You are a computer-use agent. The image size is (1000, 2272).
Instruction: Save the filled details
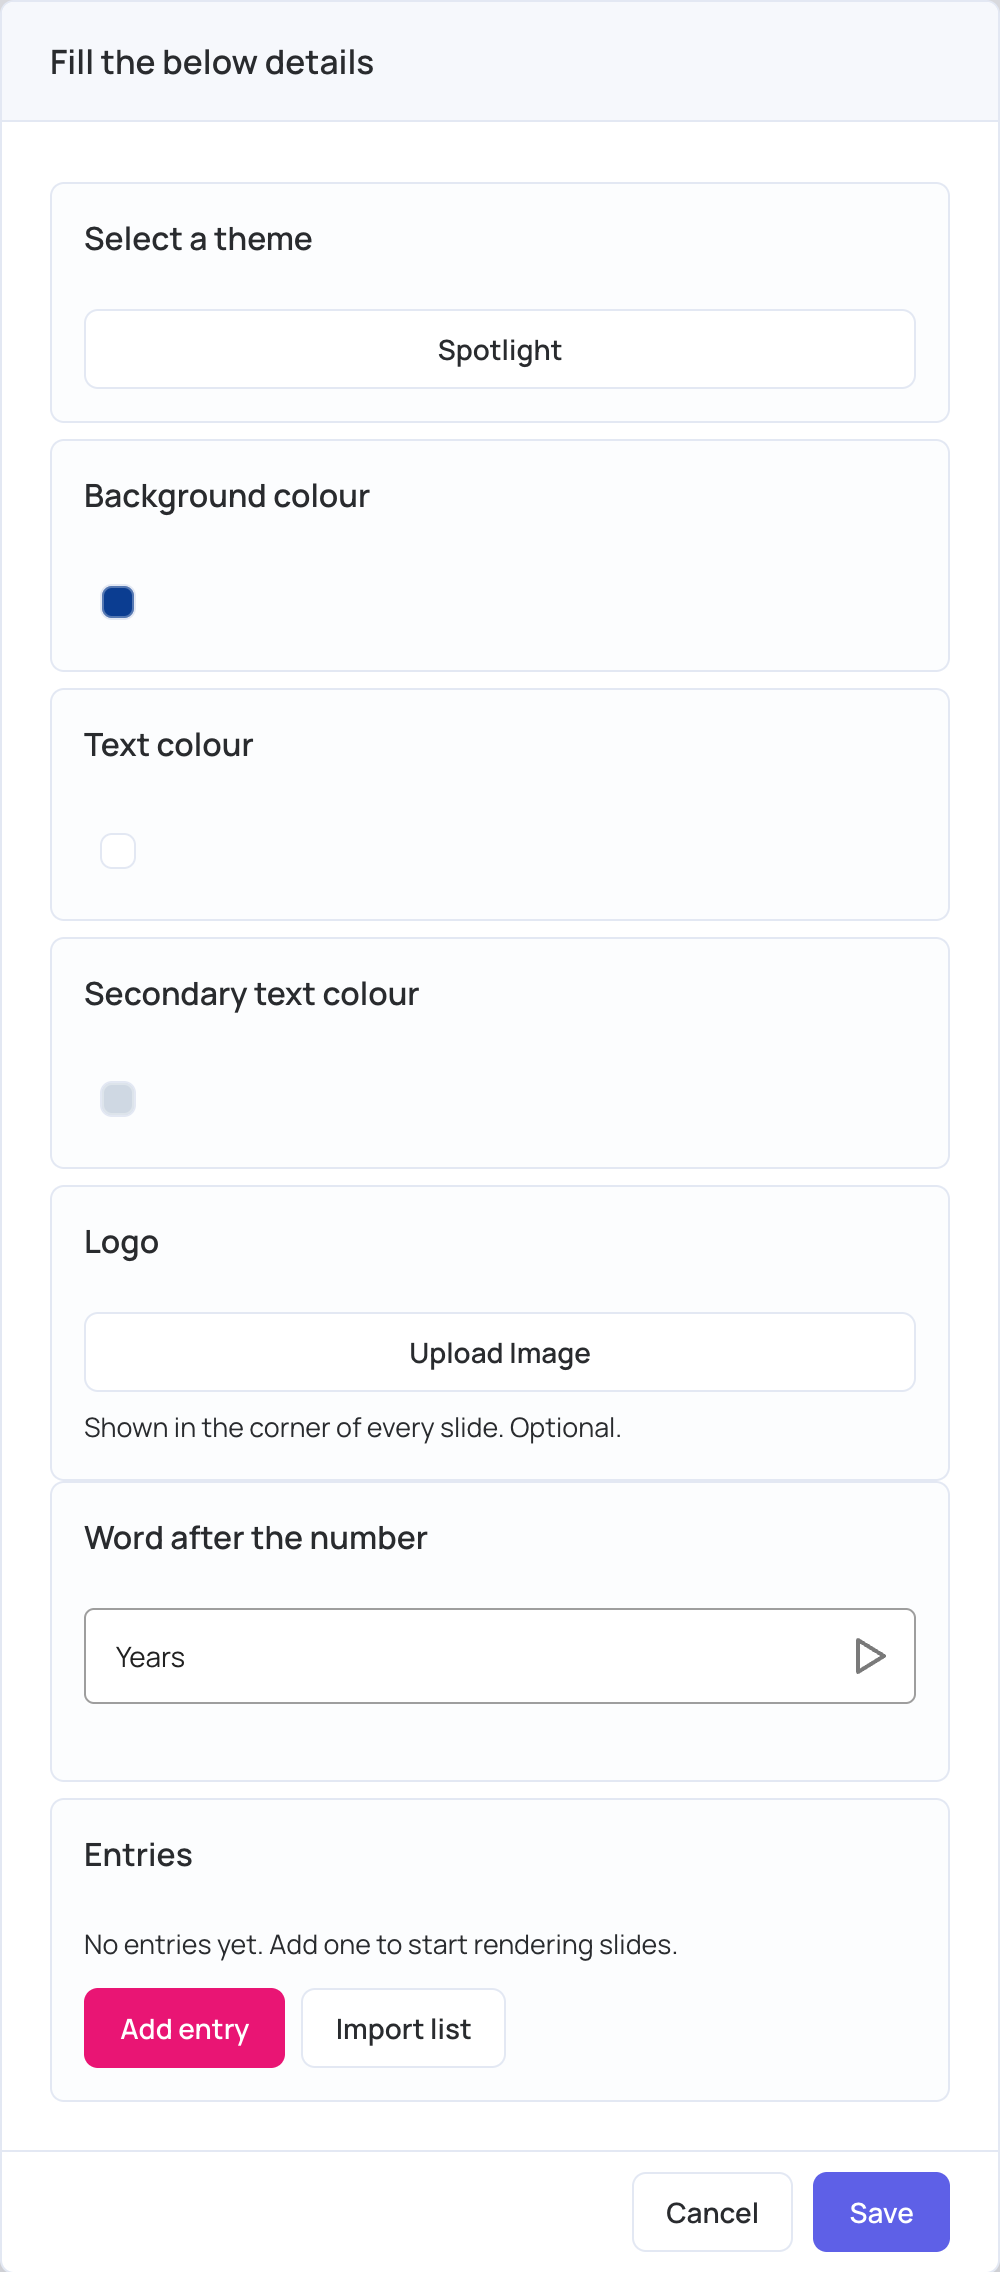[881, 2212]
